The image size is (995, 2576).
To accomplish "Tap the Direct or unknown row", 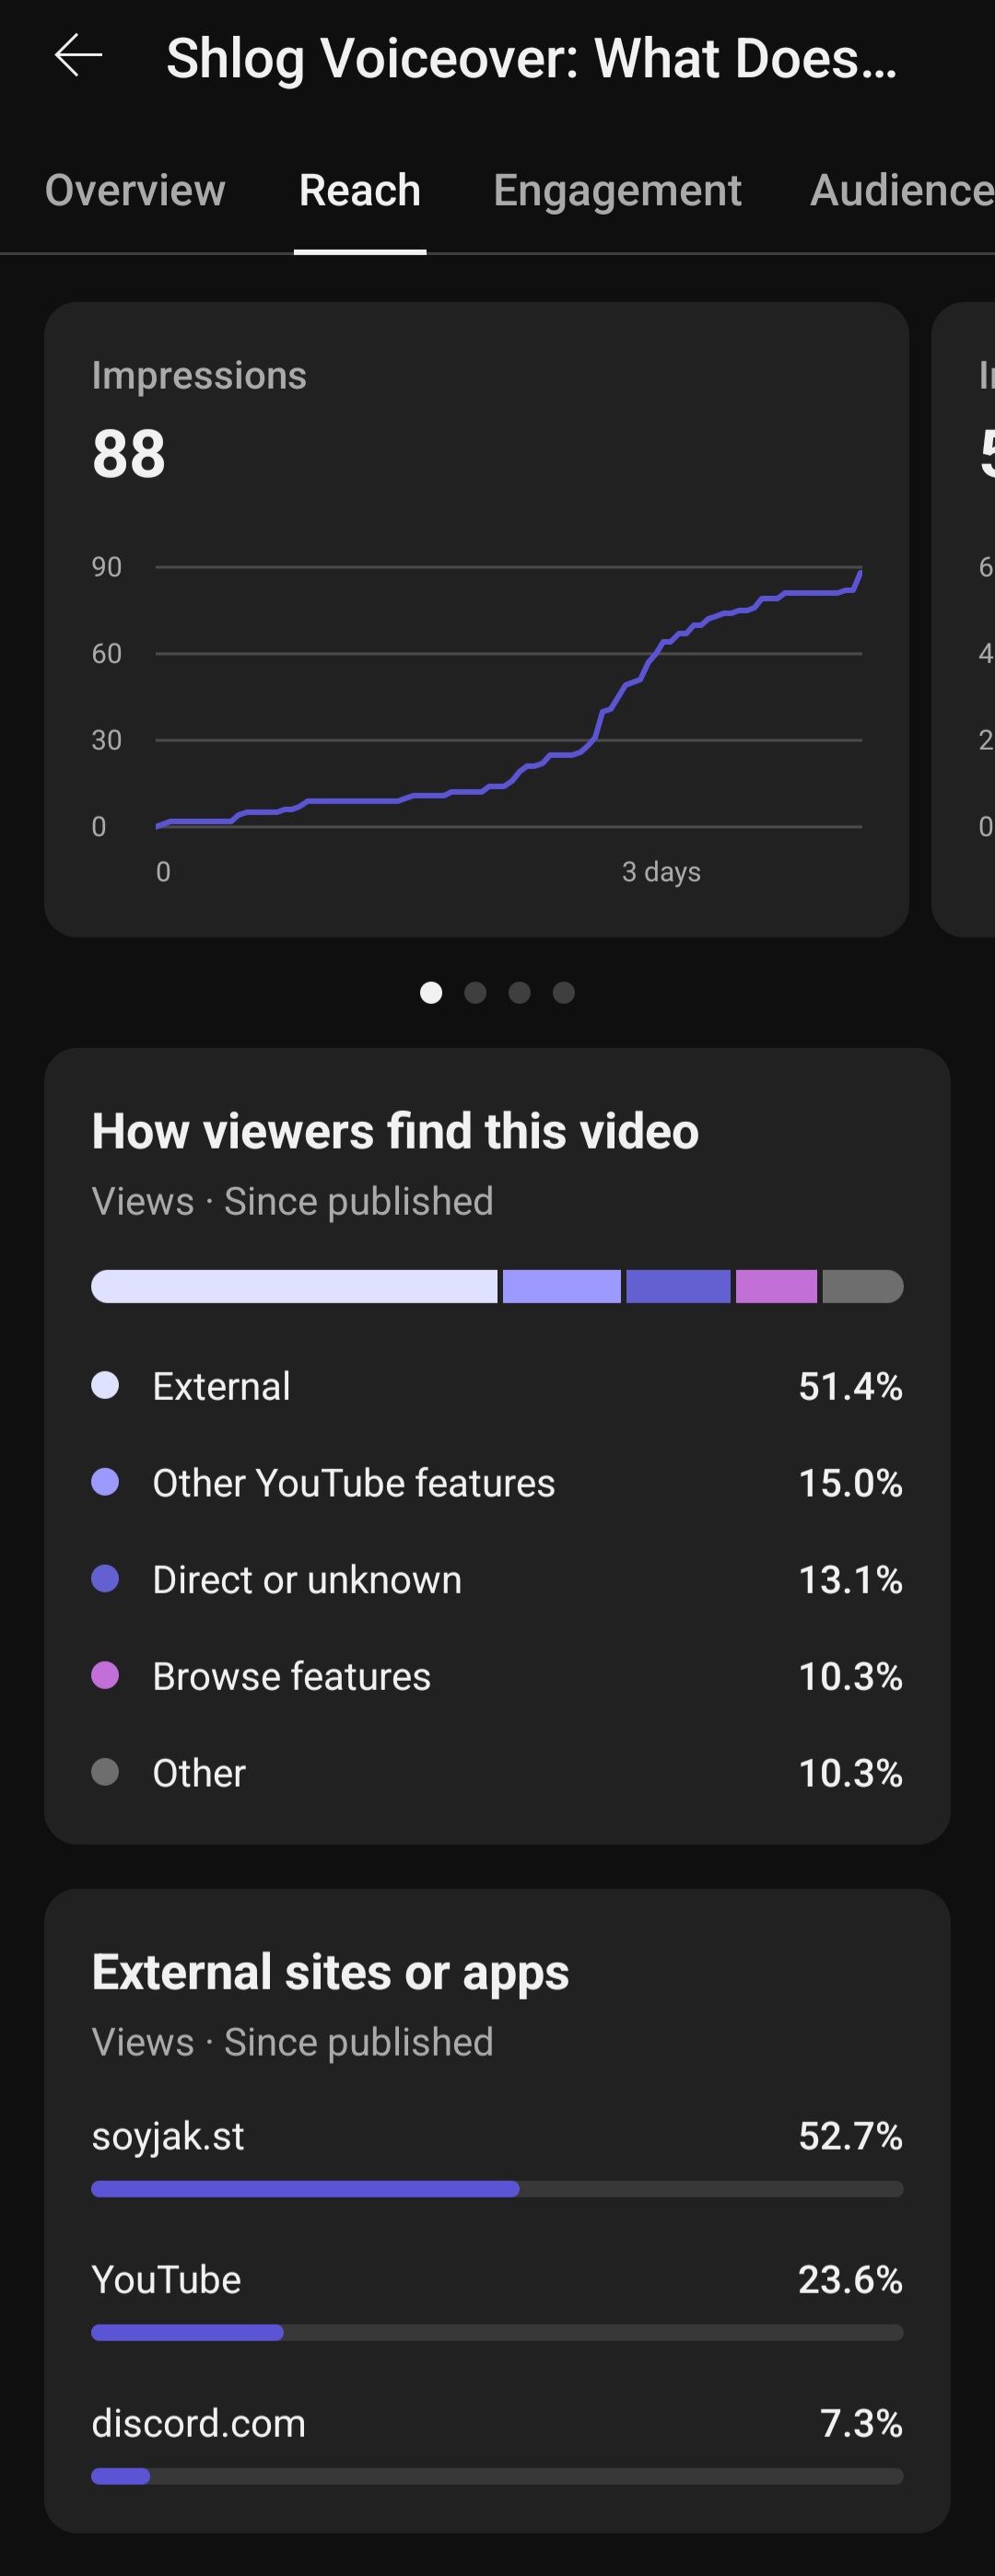I will pos(497,1579).
